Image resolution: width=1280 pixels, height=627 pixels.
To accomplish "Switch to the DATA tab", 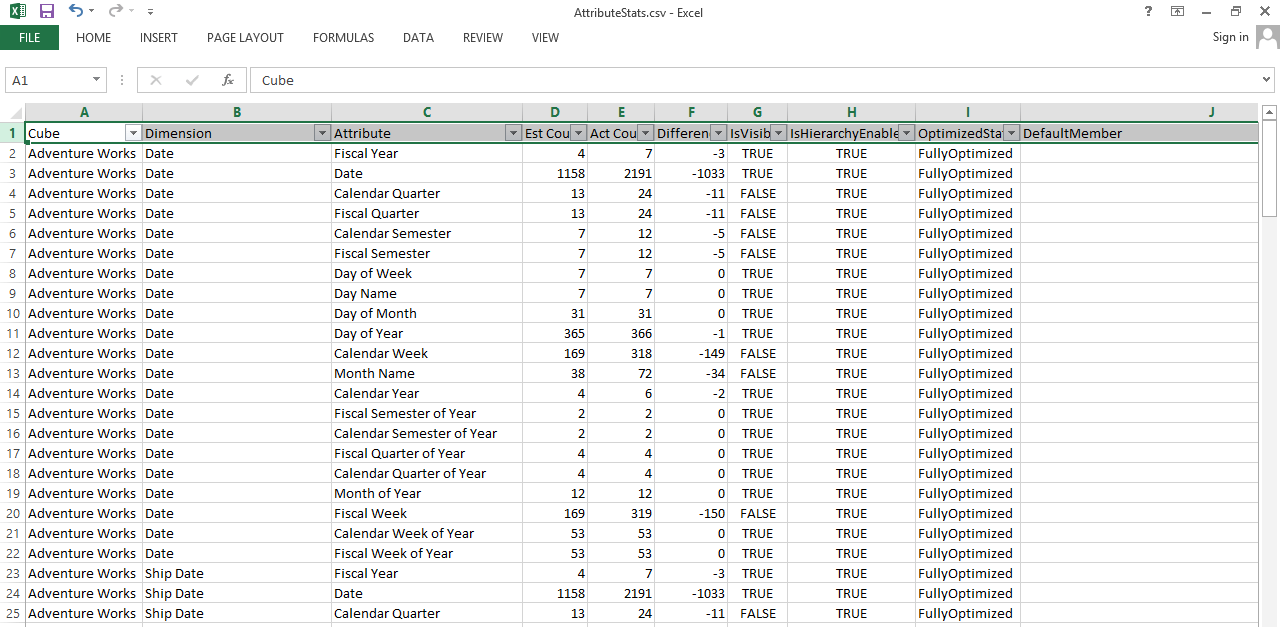I will click(418, 38).
